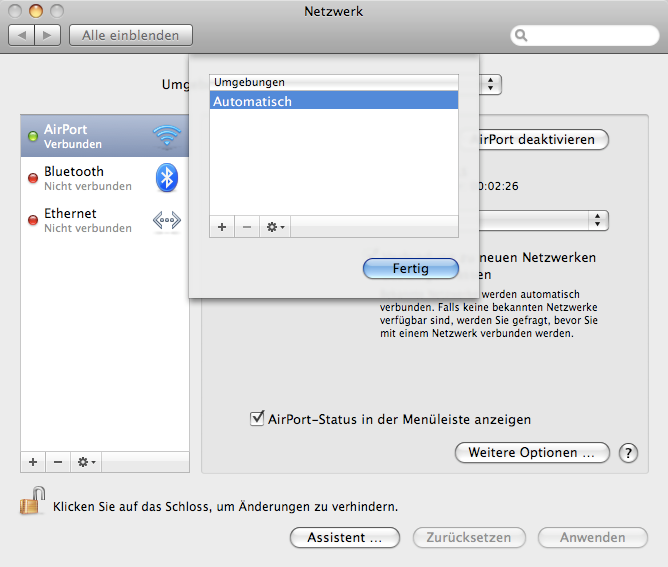Launch the Assistent … button
Screen dimensions: 668x567
pyautogui.click(x=345, y=537)
